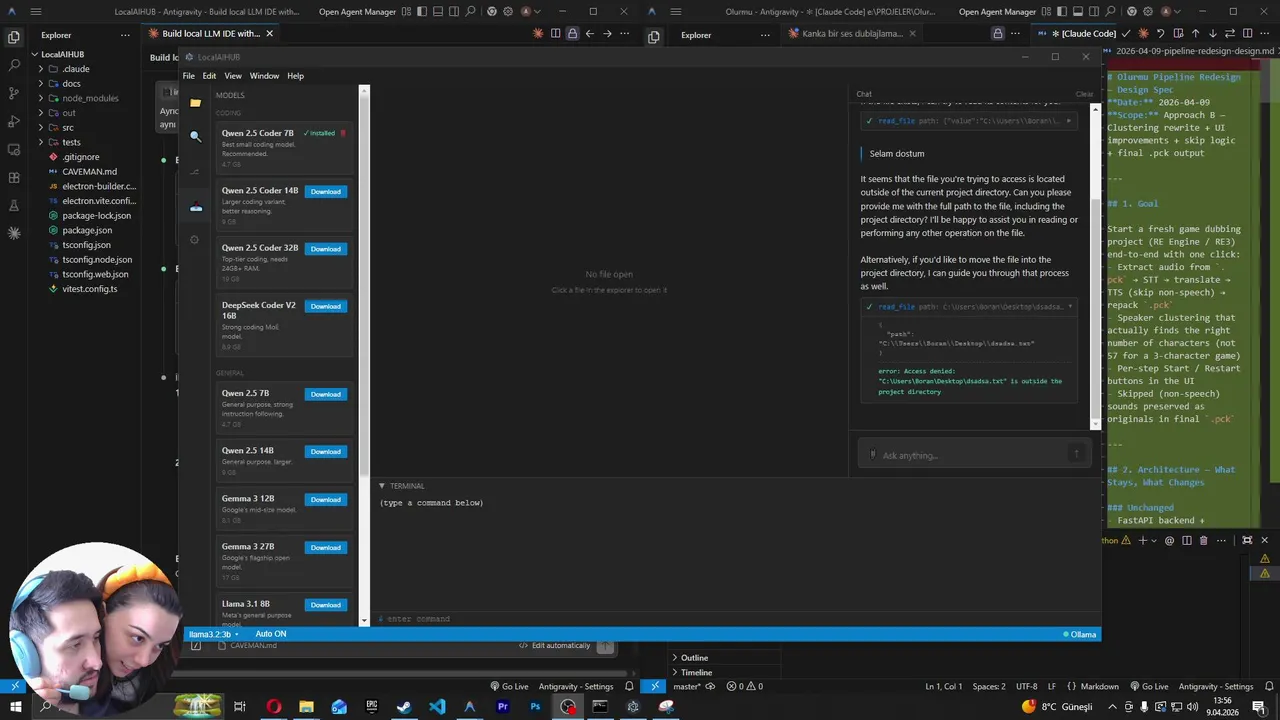Open Search view in left Antigravity activity bar
The image size is (1280, 720).
(14, 65)
